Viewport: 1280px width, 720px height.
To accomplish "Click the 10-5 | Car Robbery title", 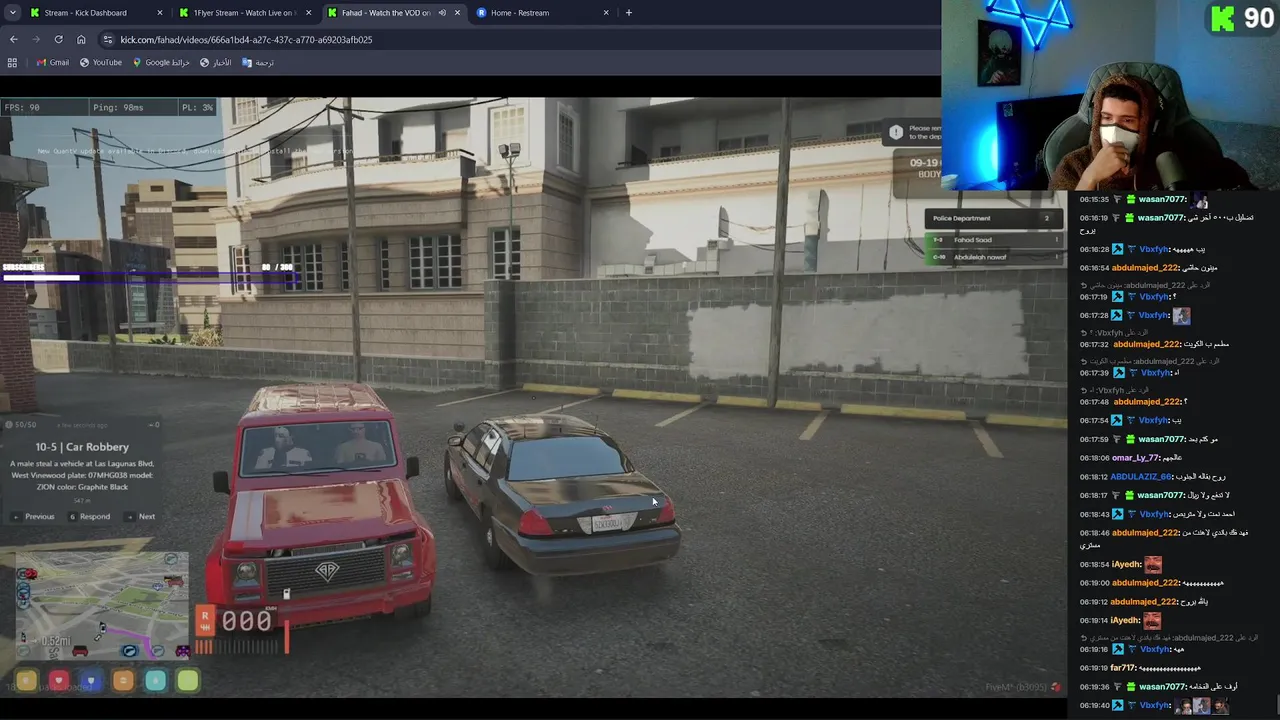I will (82, 447).
